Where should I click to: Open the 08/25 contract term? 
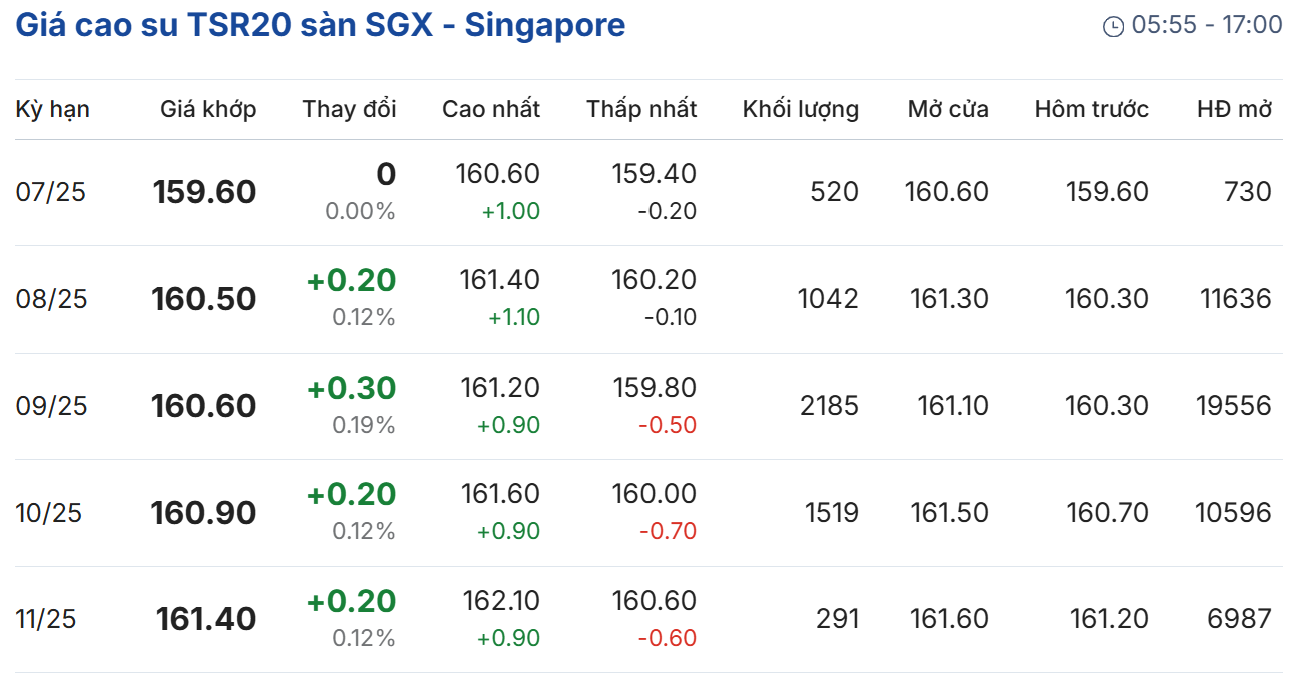click(51, 299)
